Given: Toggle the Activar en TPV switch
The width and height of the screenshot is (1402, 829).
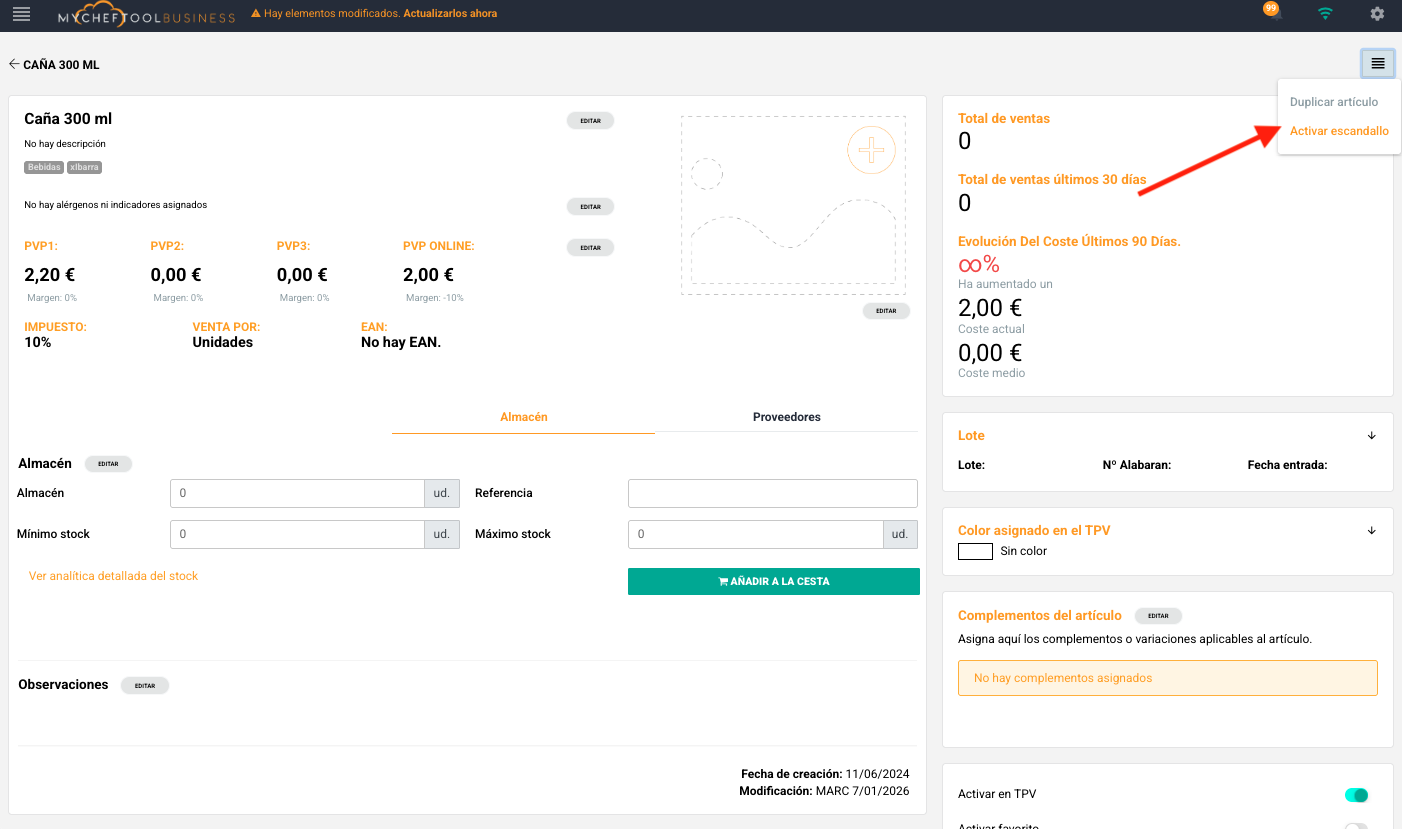Looking at the screenshot, I should (x=1356, y=795).
